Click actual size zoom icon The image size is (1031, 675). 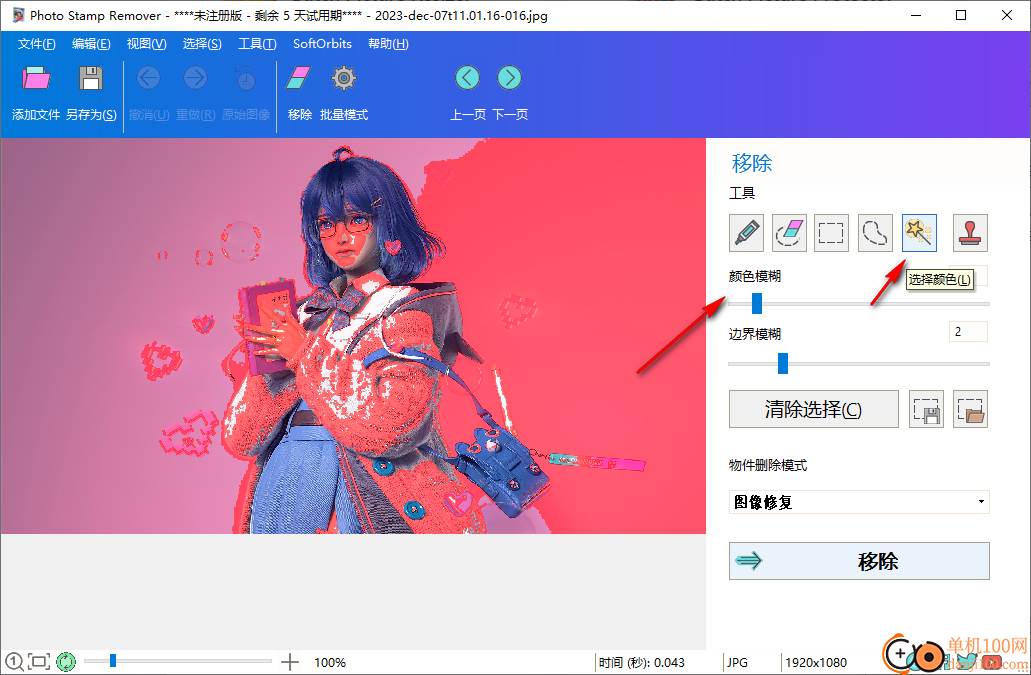coord(14,661)
